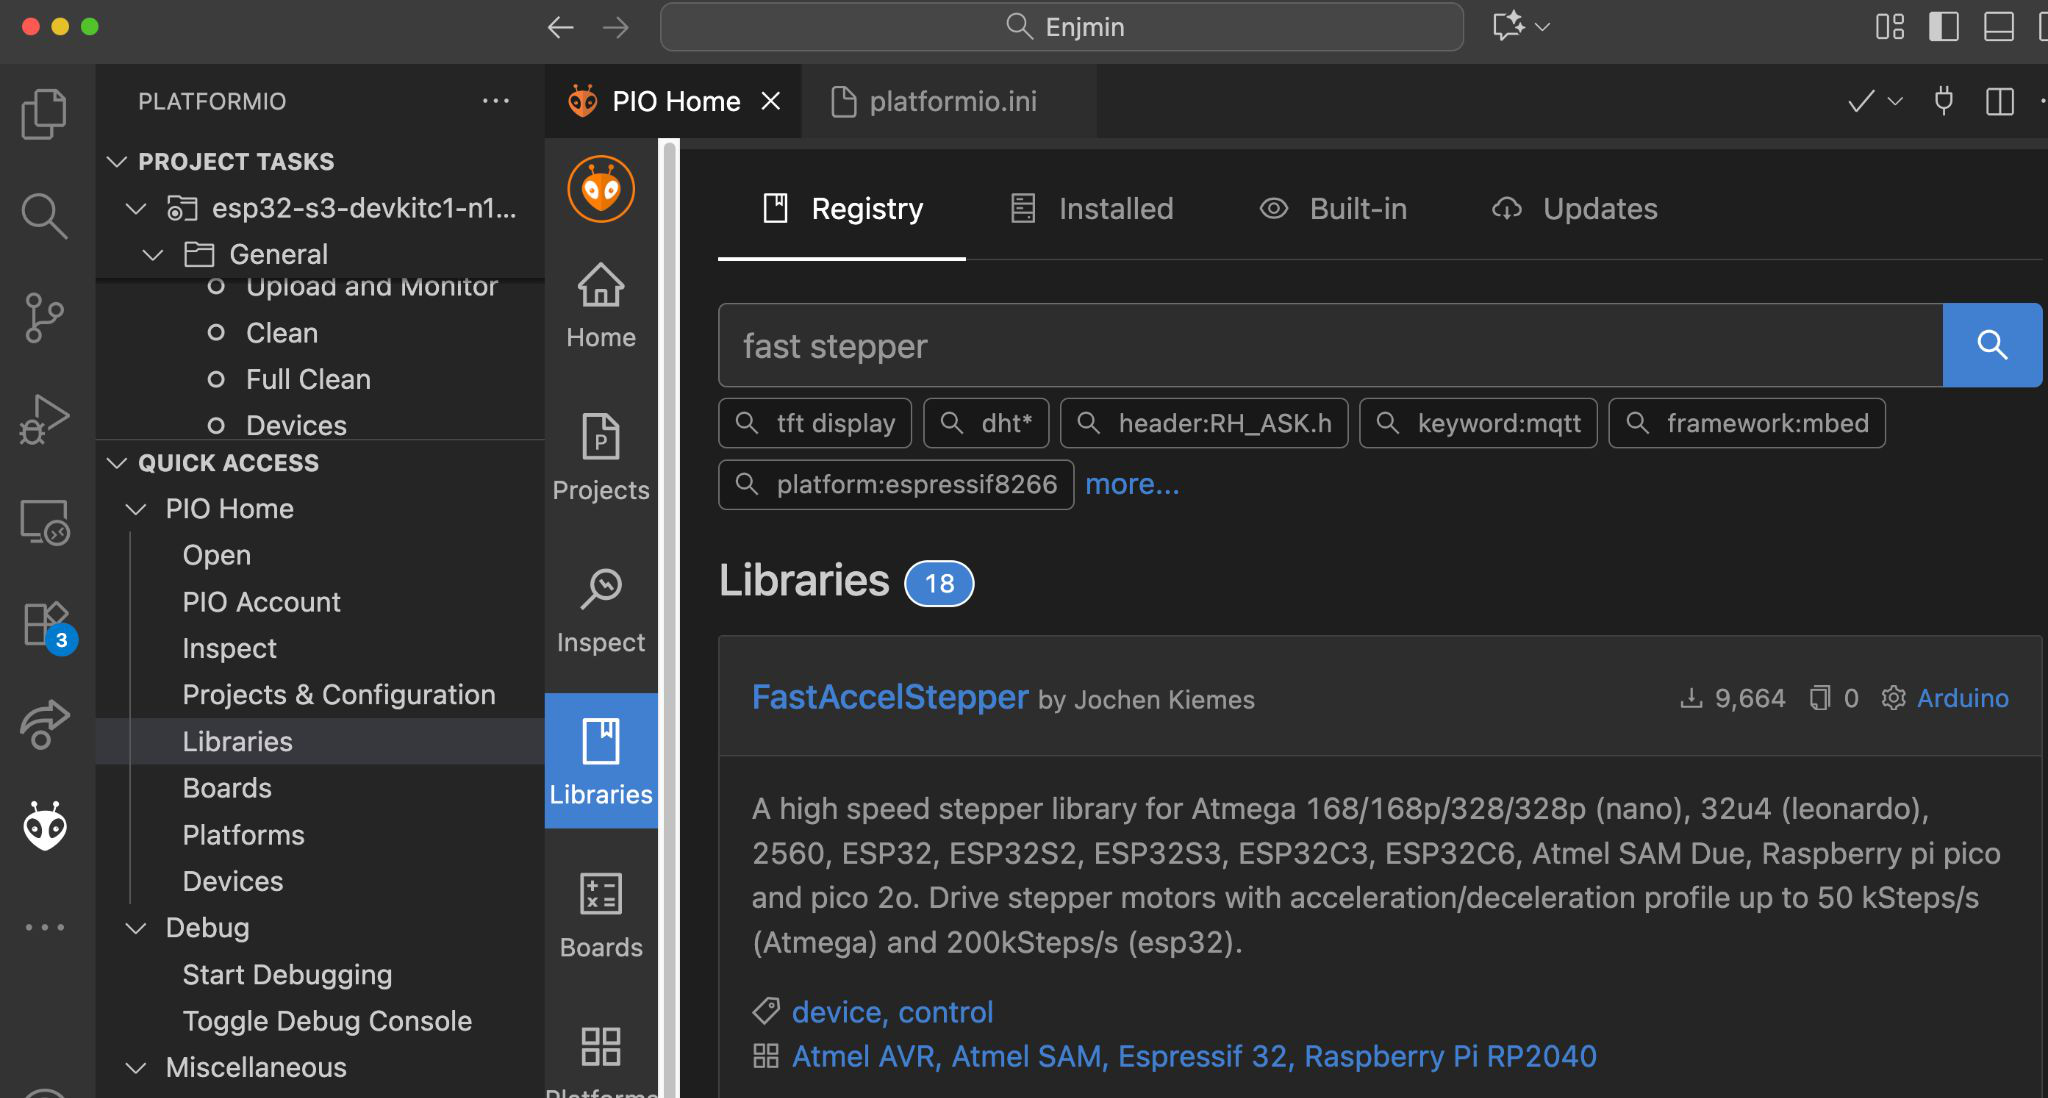Switch to the PIO Home tab

[x=673, y=101]
